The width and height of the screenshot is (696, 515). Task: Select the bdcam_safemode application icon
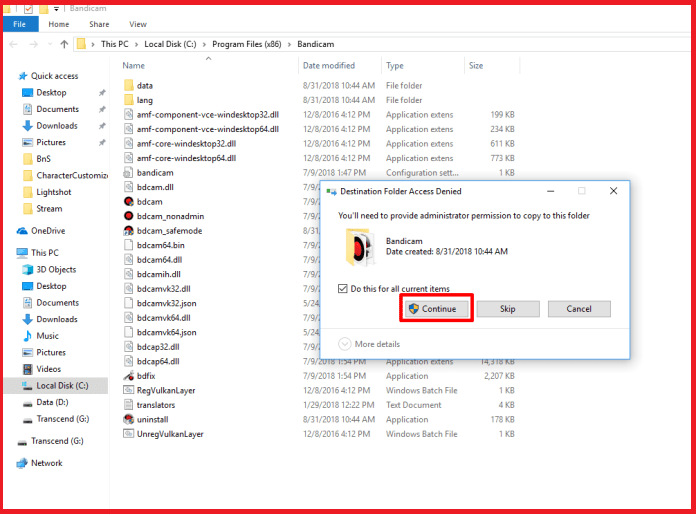pos(128,231)
